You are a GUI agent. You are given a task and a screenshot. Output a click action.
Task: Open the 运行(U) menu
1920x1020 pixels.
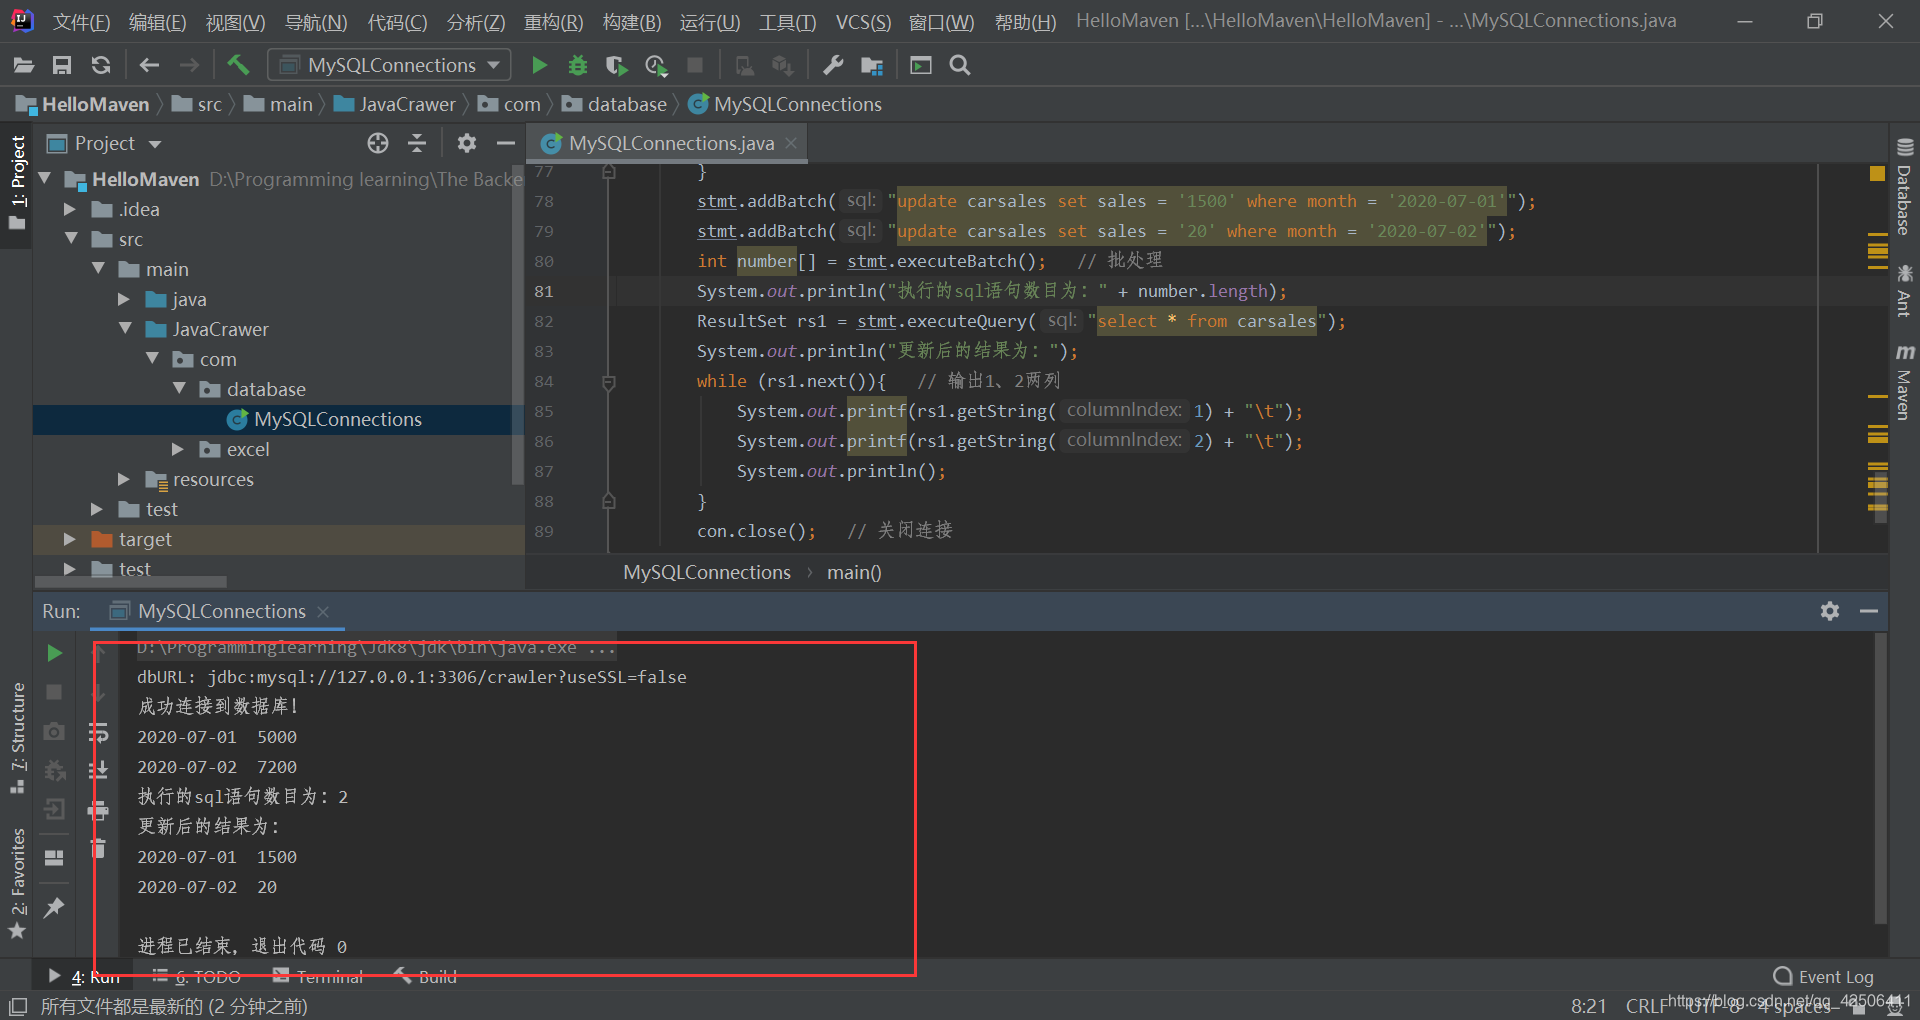point(710,22)
